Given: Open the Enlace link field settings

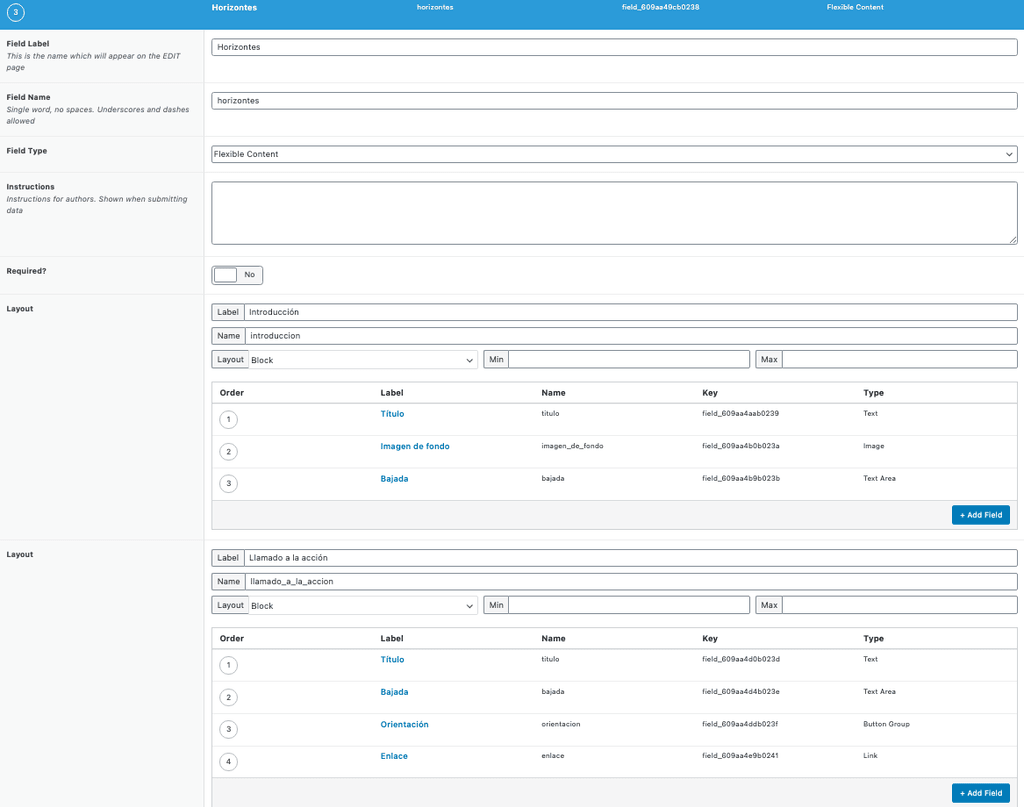Looking at the screenshot, I should [392, 755].
